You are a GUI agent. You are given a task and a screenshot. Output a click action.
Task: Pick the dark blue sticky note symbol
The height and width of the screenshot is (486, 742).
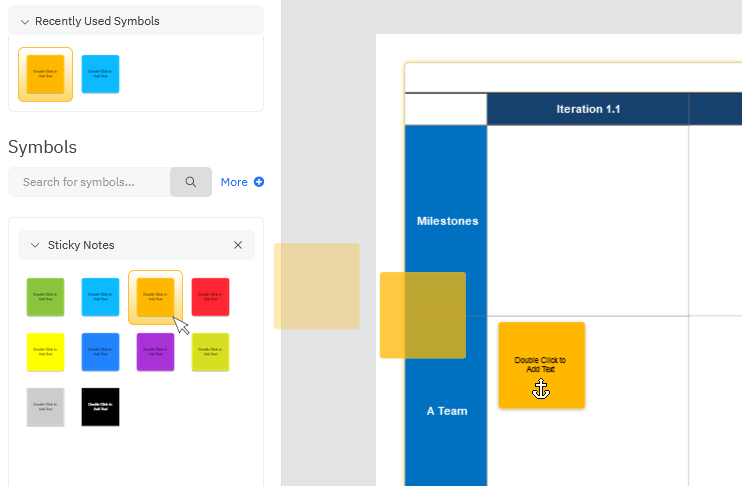click(100, 352)
